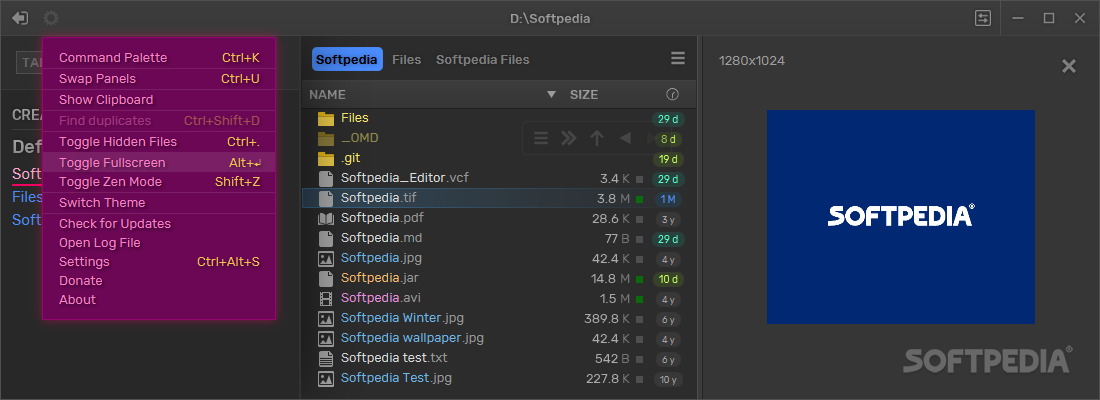The width and height of the screenshot is (1100, 400).
Task: Click the Softpedia_Editor.vcf file icon
Action: (x=326, y=178)
